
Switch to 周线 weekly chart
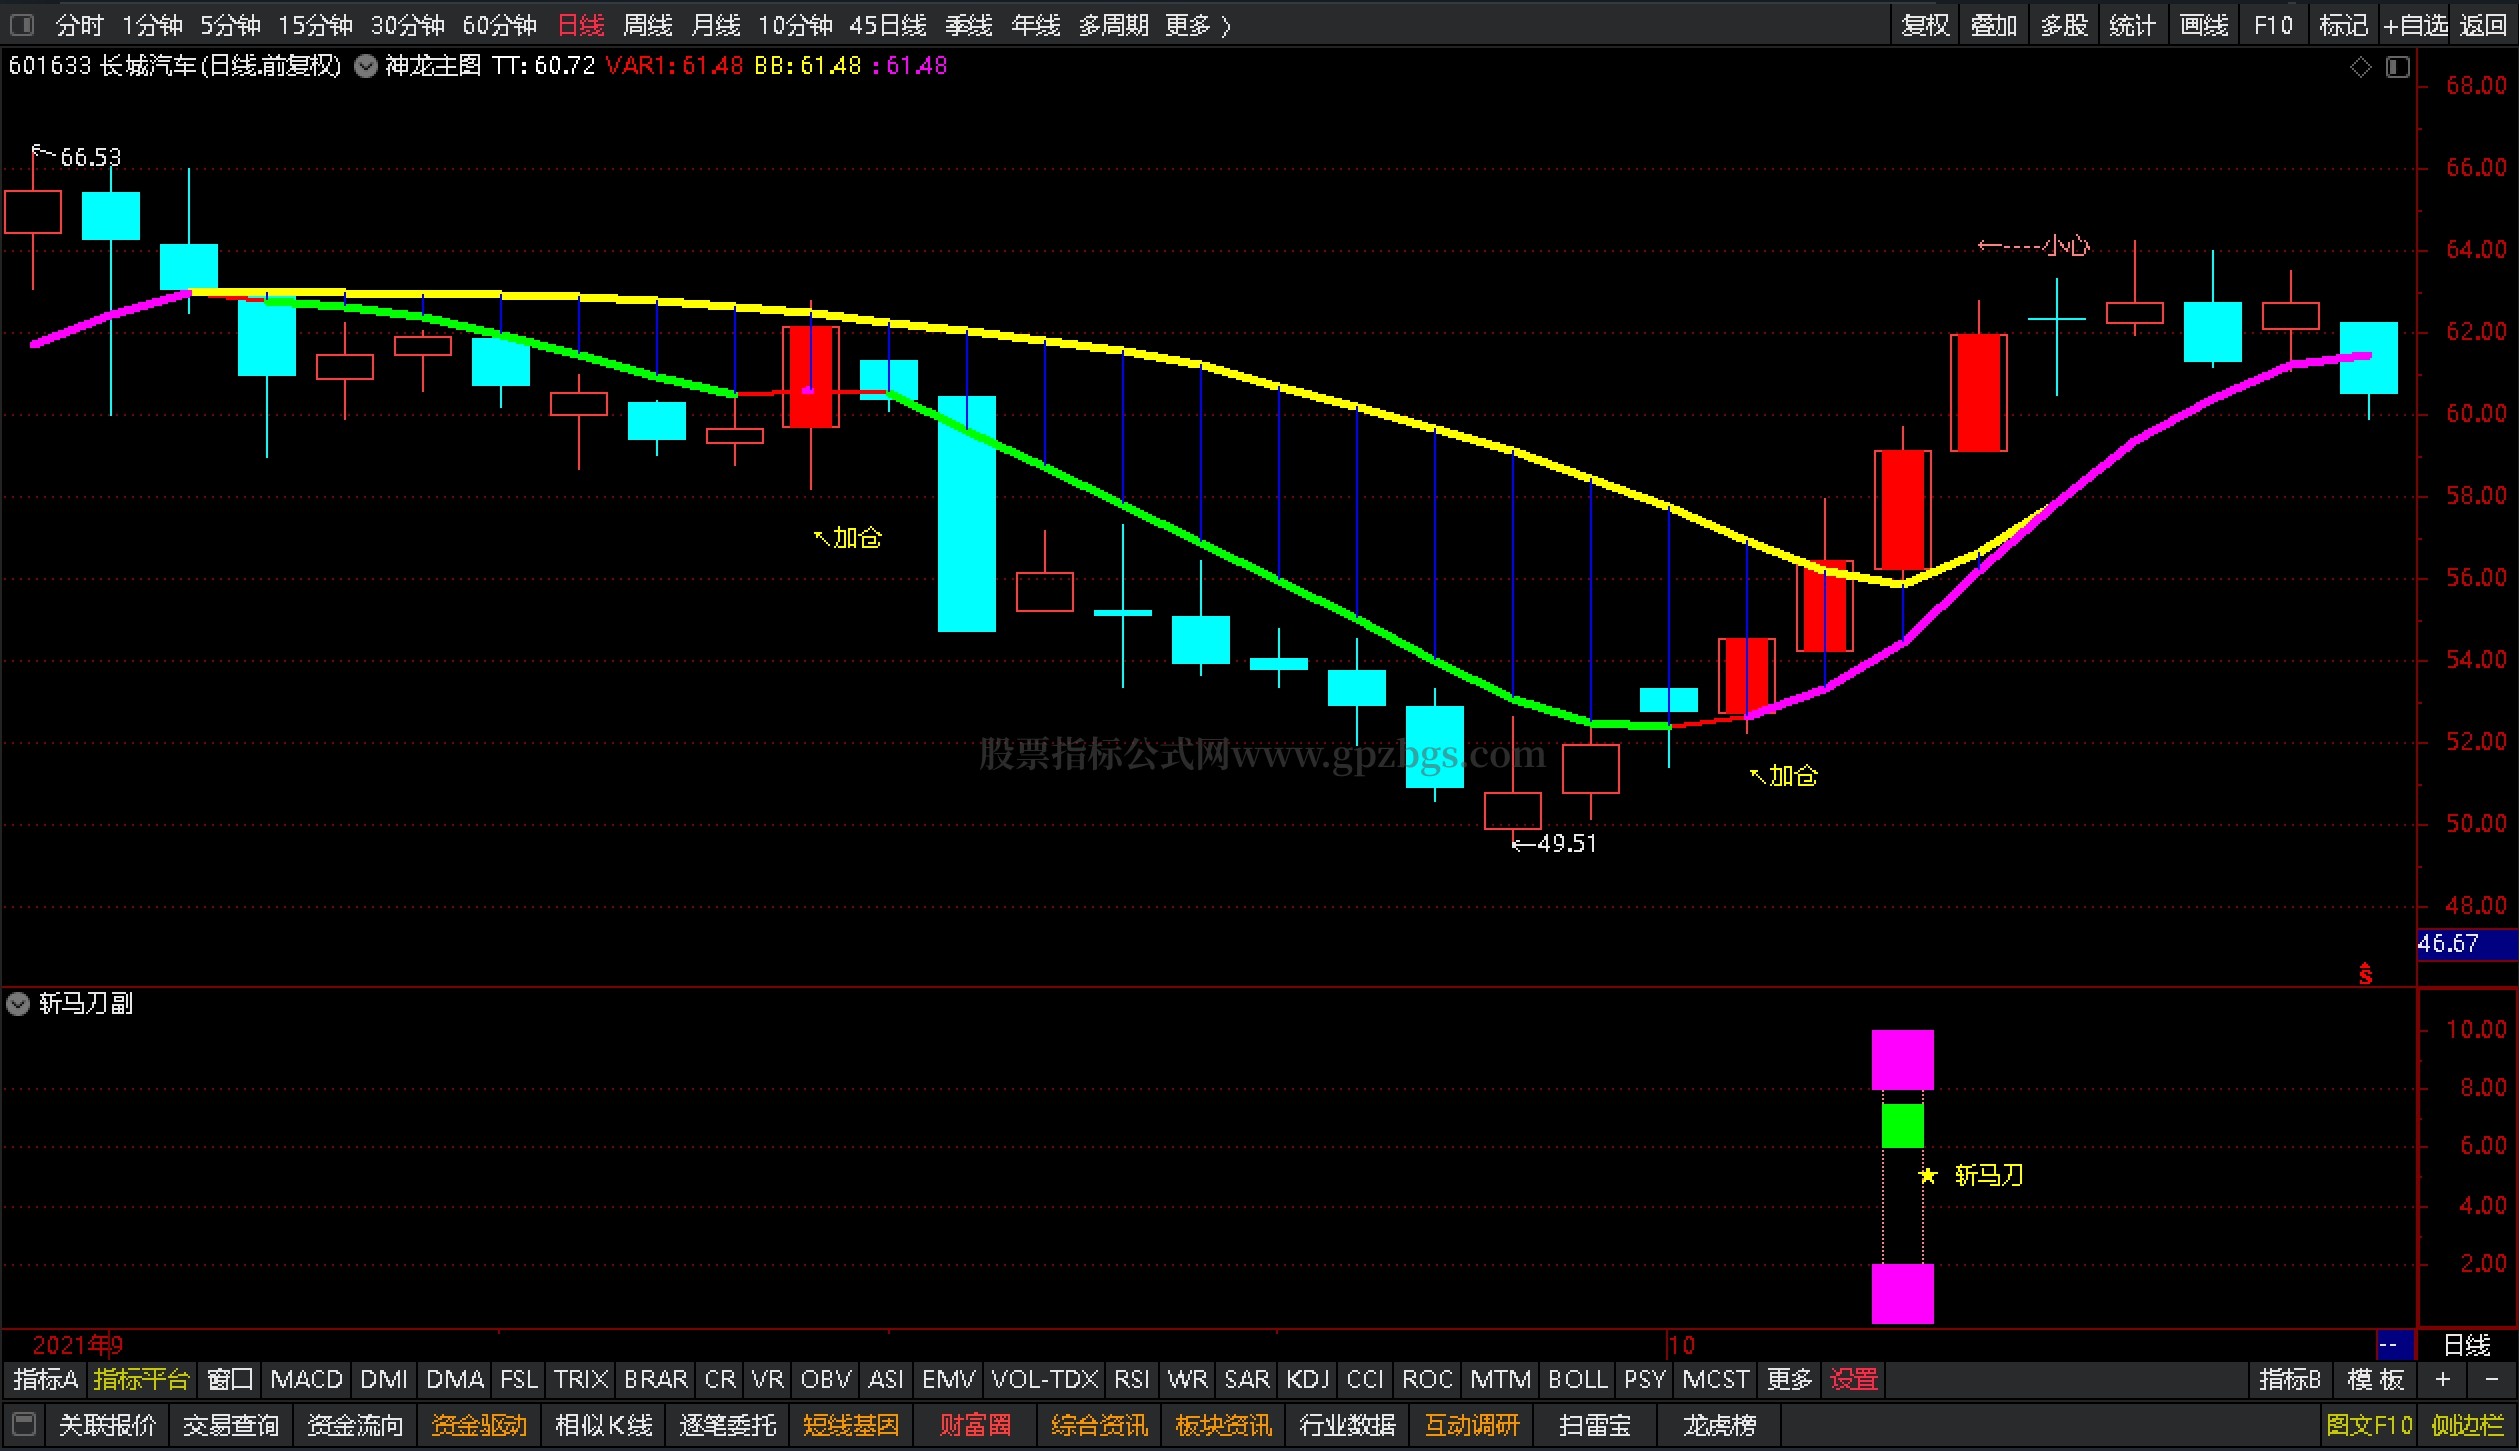tap(647, 25)
